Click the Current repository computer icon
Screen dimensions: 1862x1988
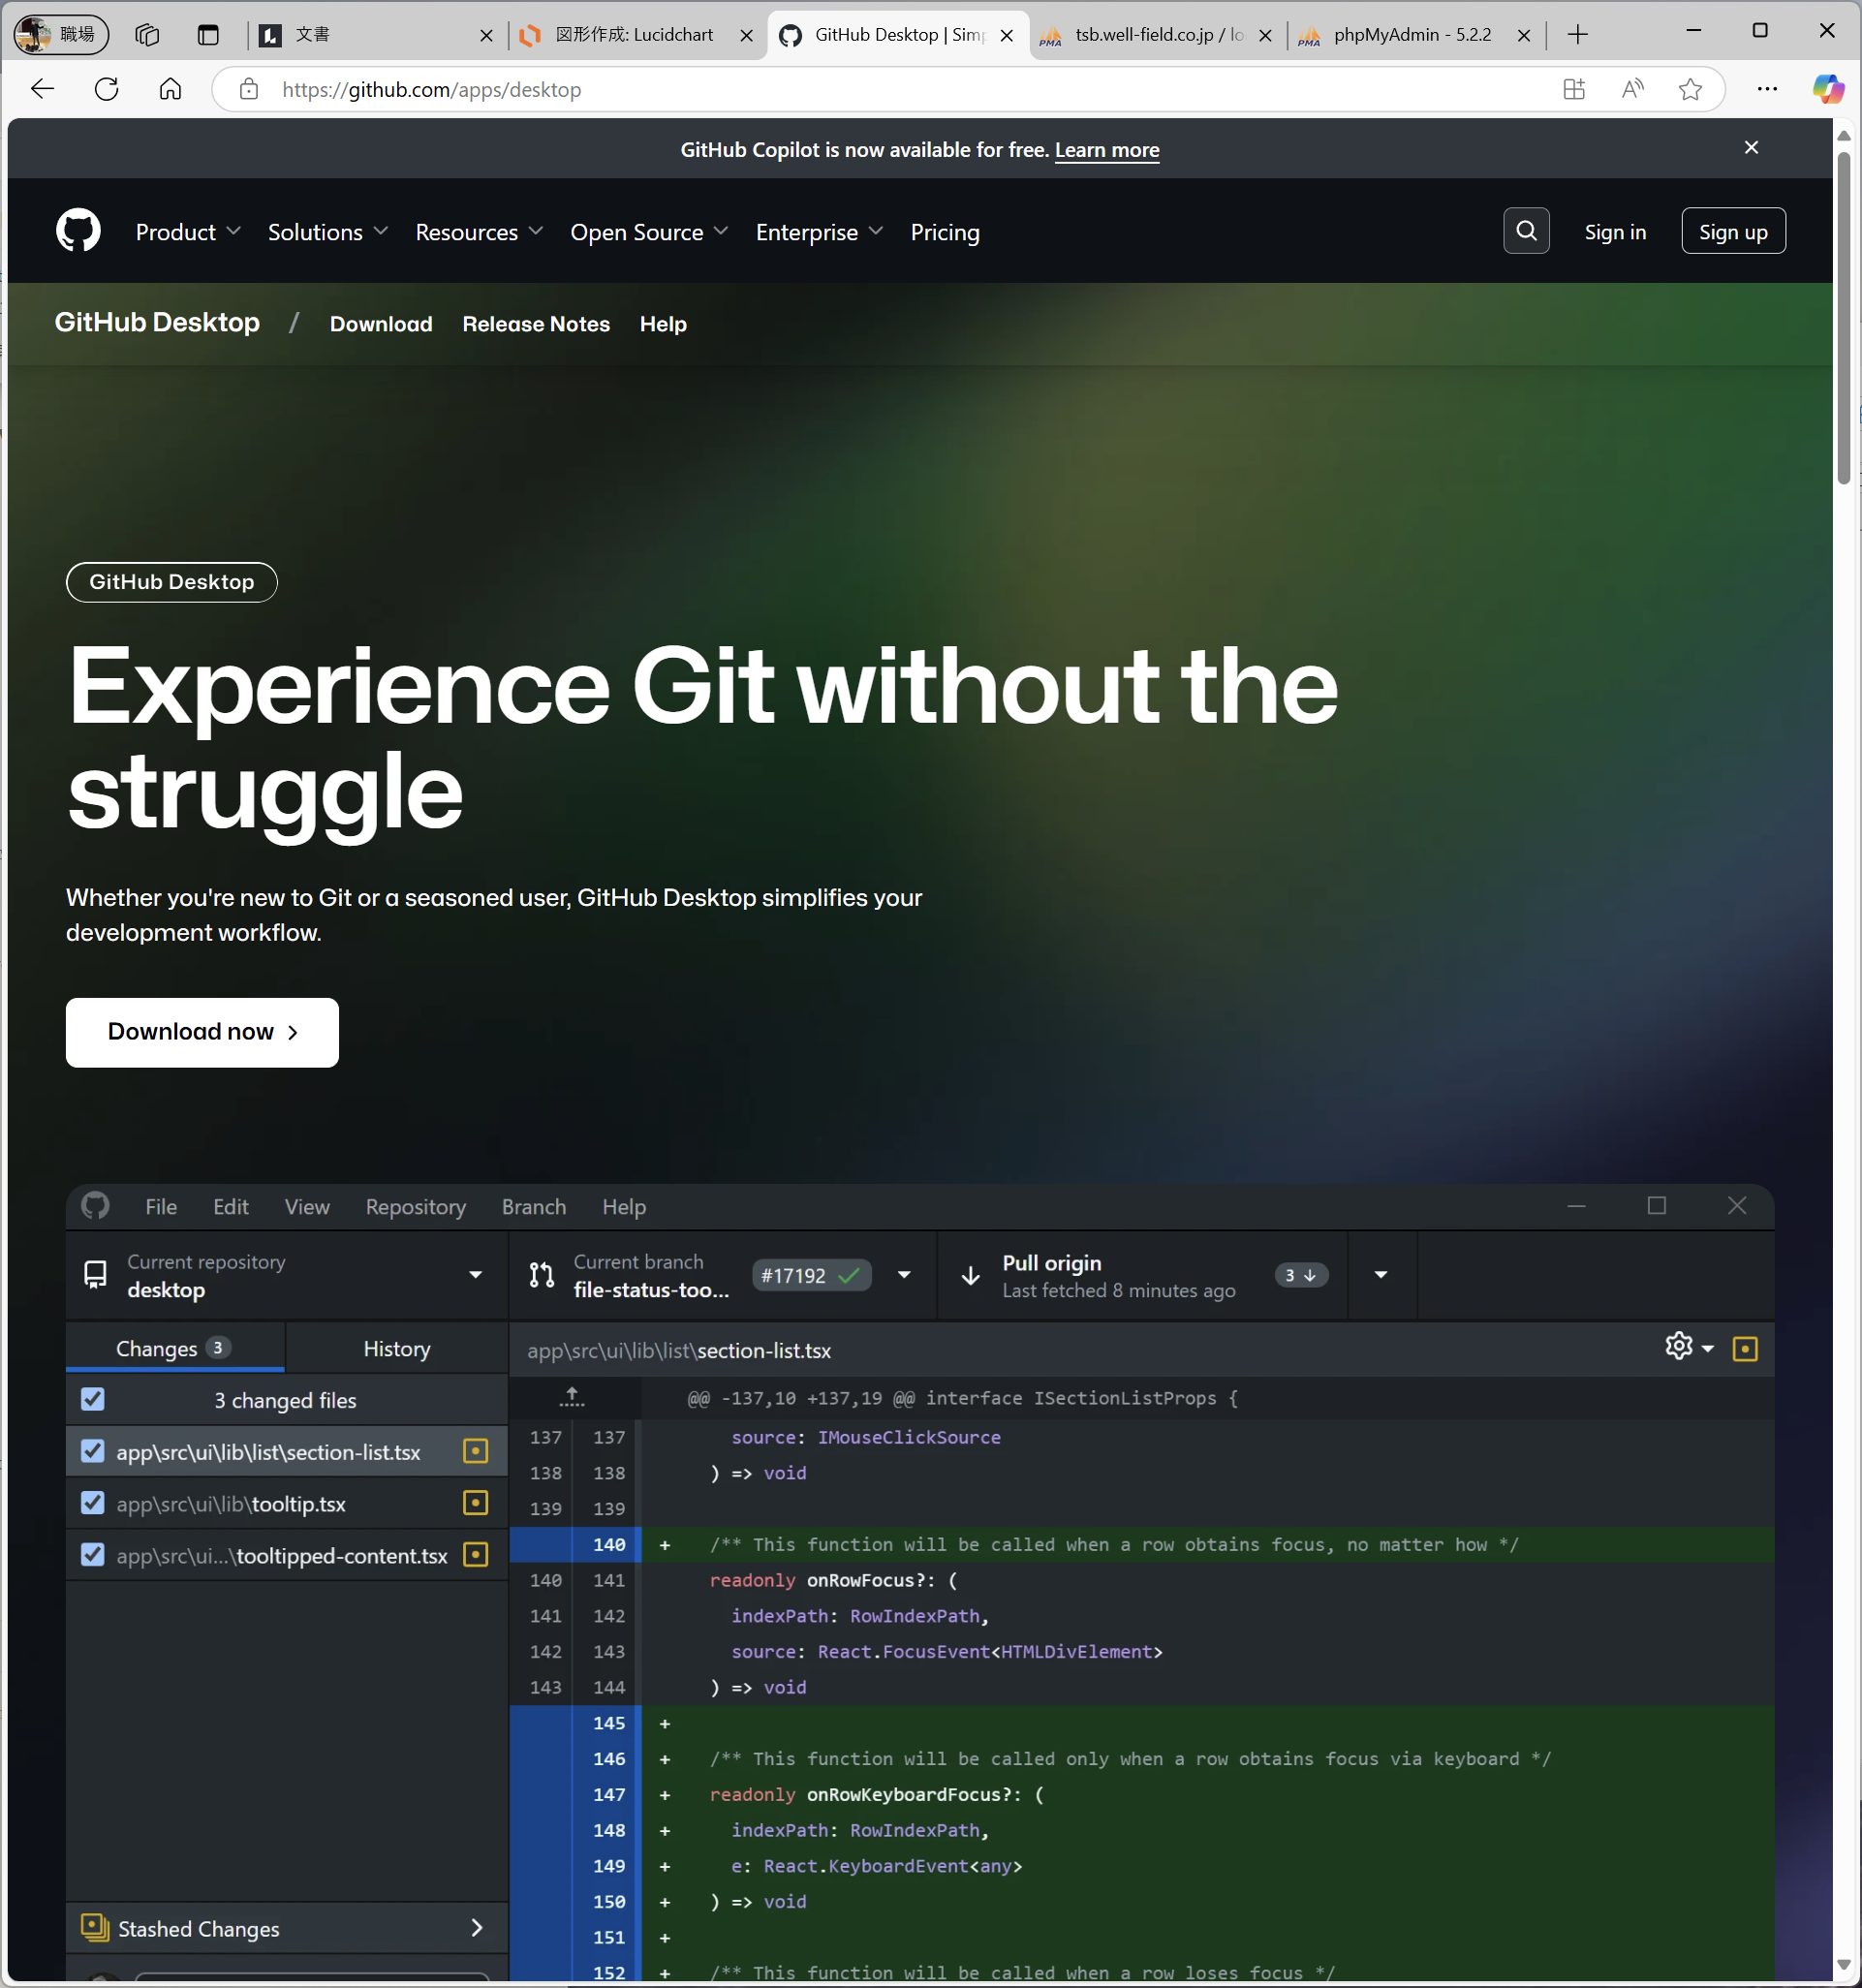coord(95,1275)
